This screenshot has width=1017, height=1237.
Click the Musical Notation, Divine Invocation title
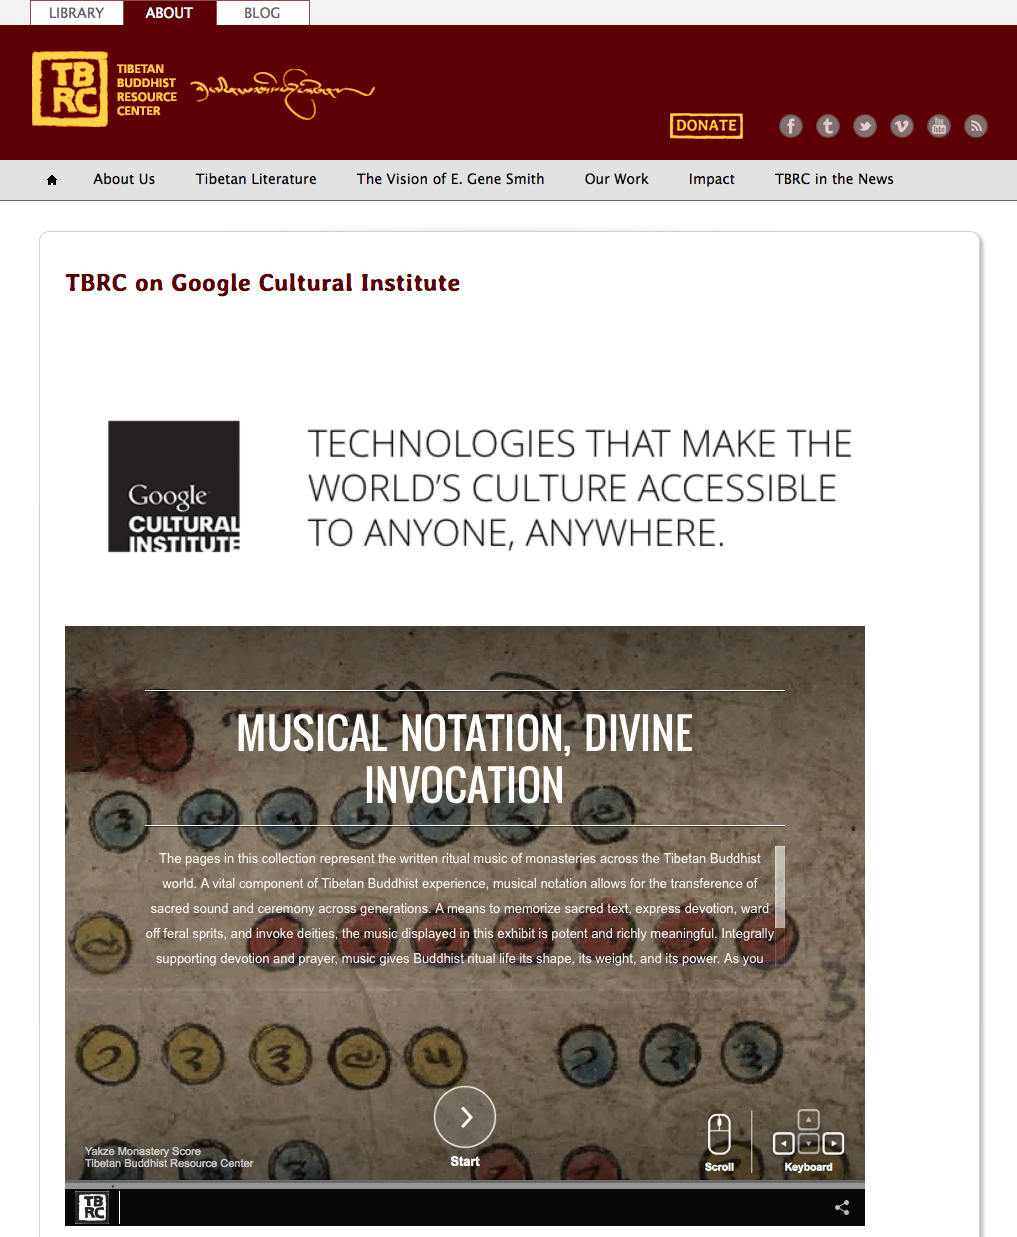[x=465, y=759]
